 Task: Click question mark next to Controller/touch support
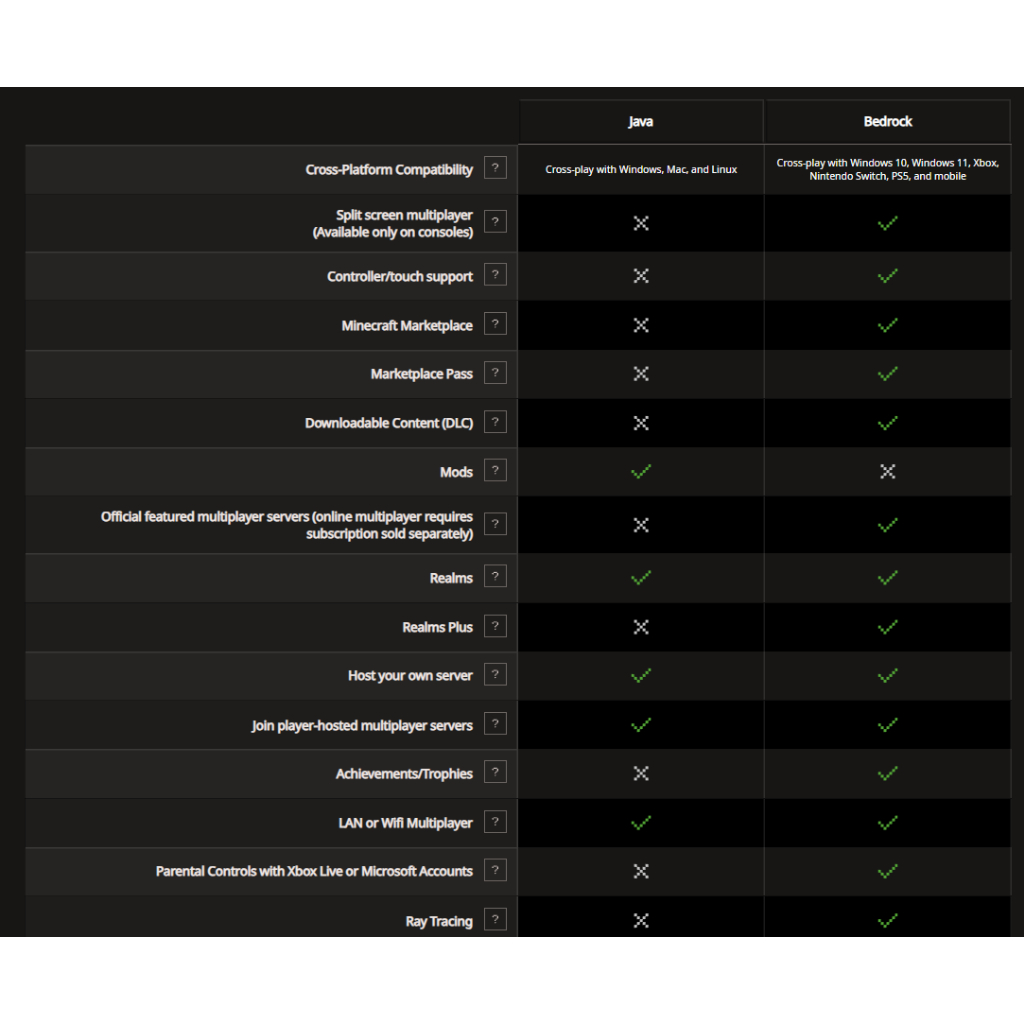(x=495, y=275)
